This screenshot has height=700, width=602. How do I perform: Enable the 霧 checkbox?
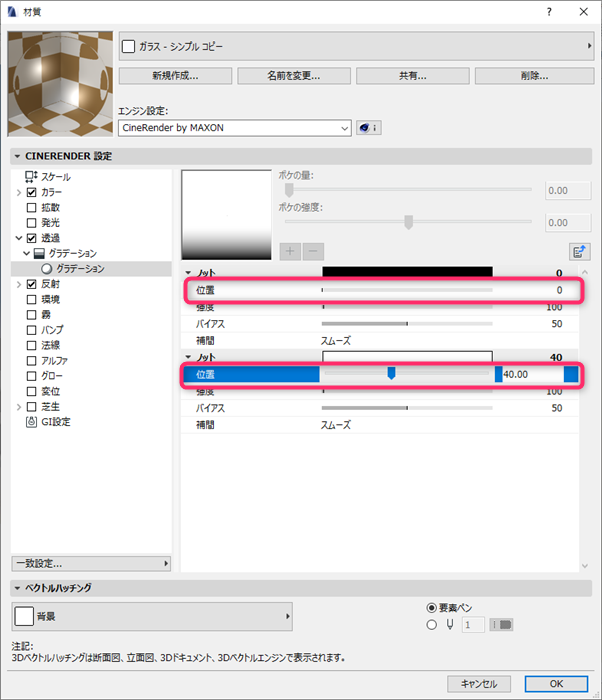tap(31, 315)
